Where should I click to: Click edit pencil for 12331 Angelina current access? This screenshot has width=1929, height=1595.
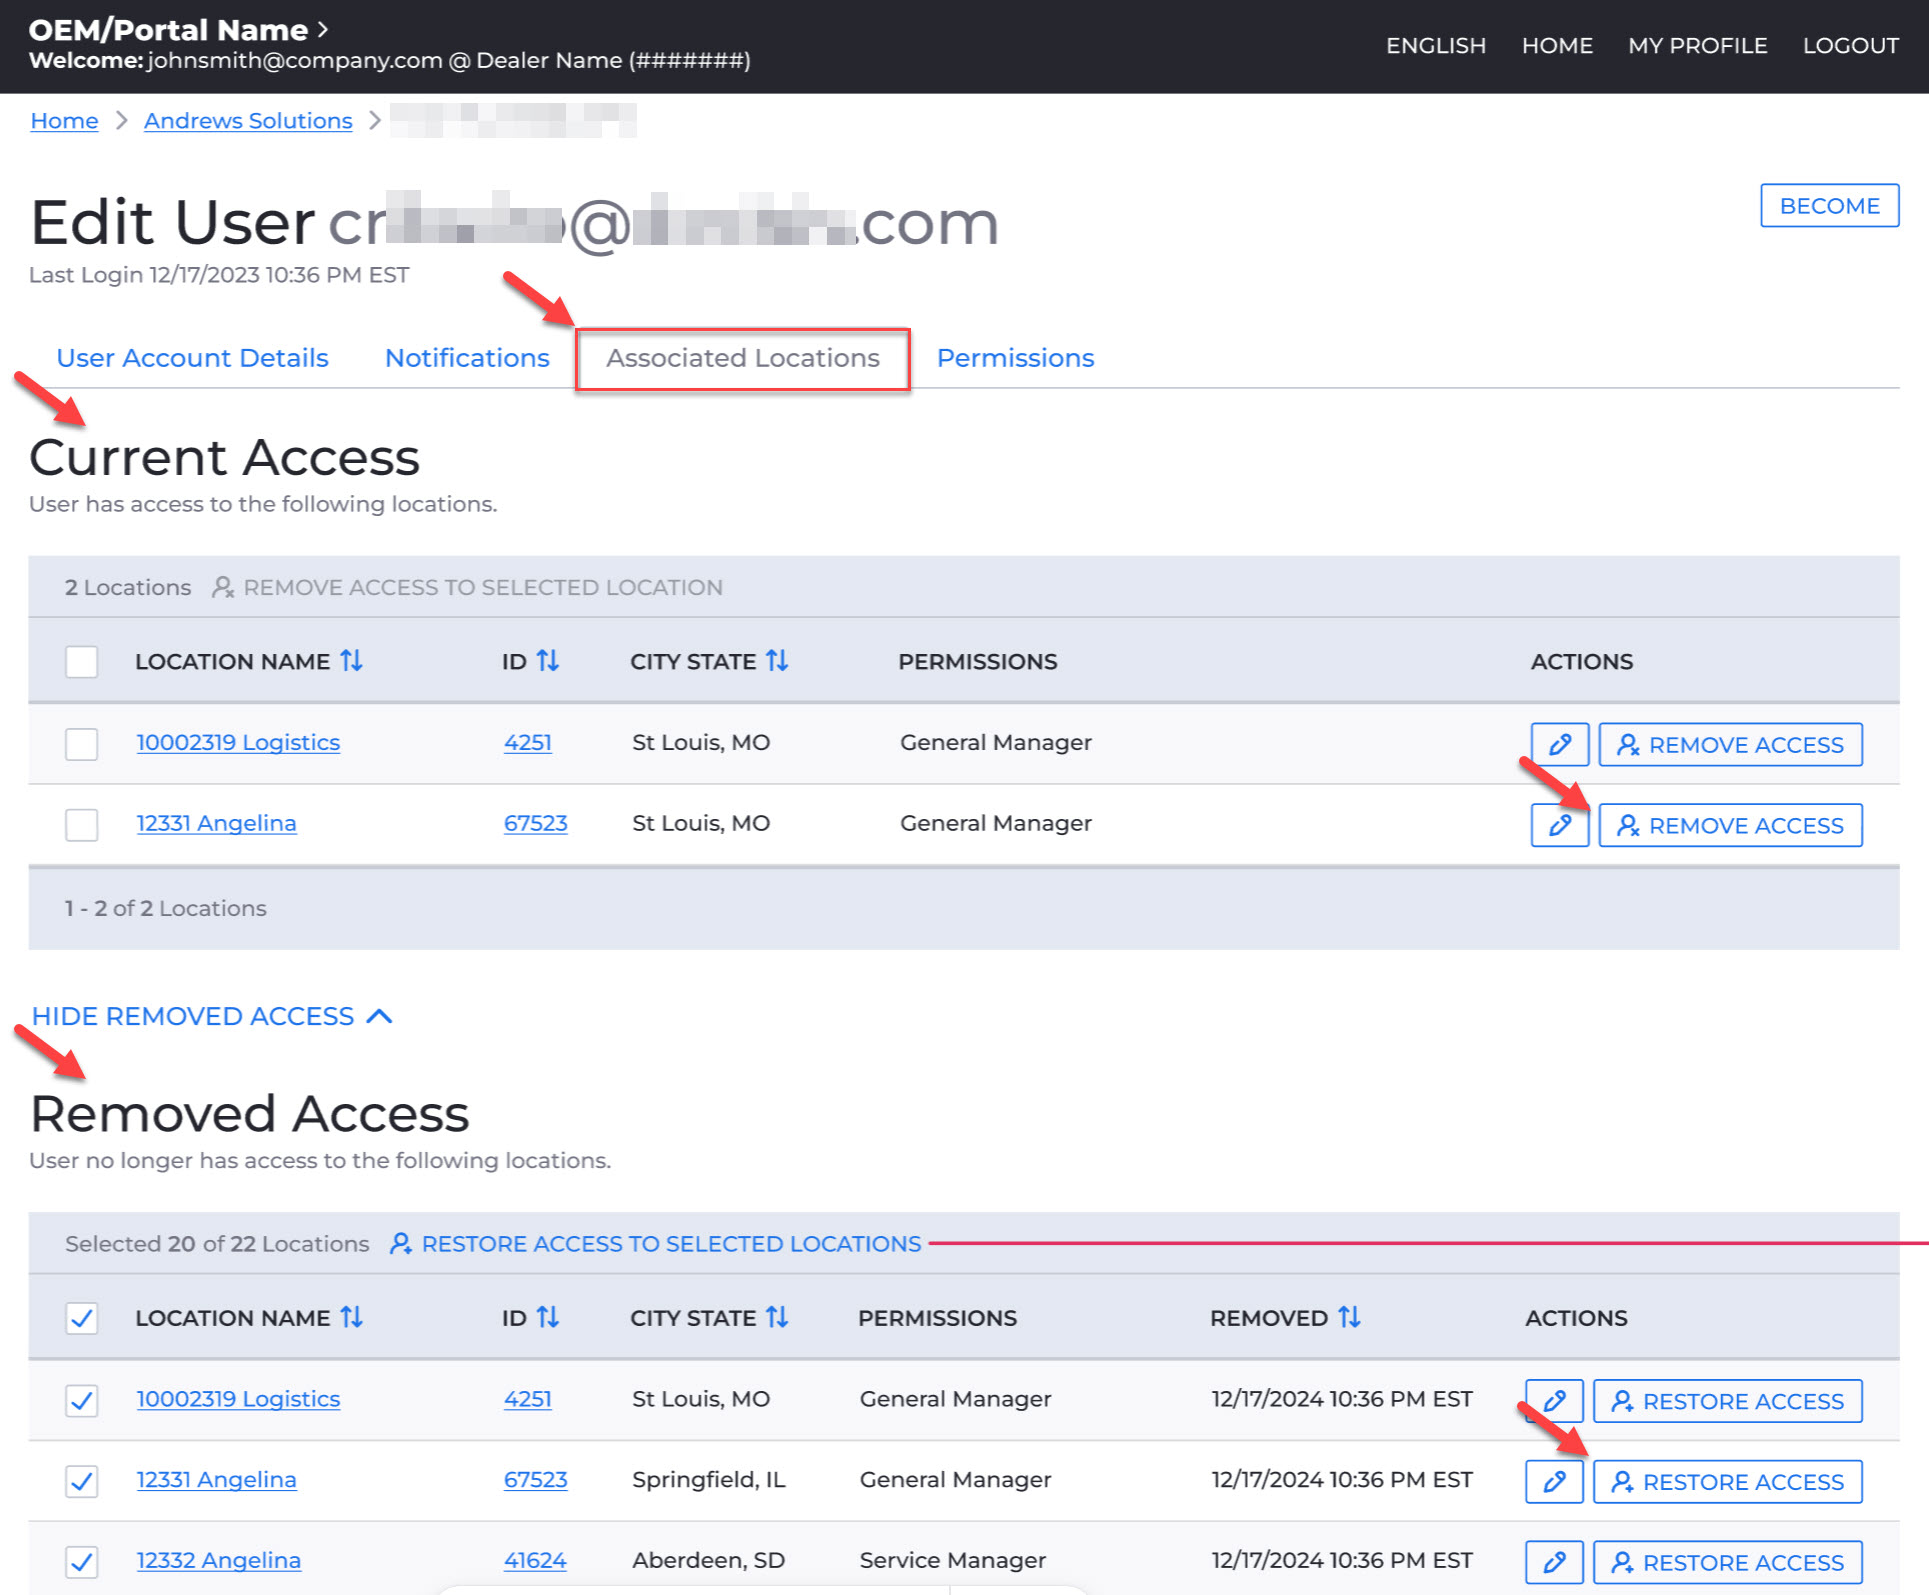1559,826
